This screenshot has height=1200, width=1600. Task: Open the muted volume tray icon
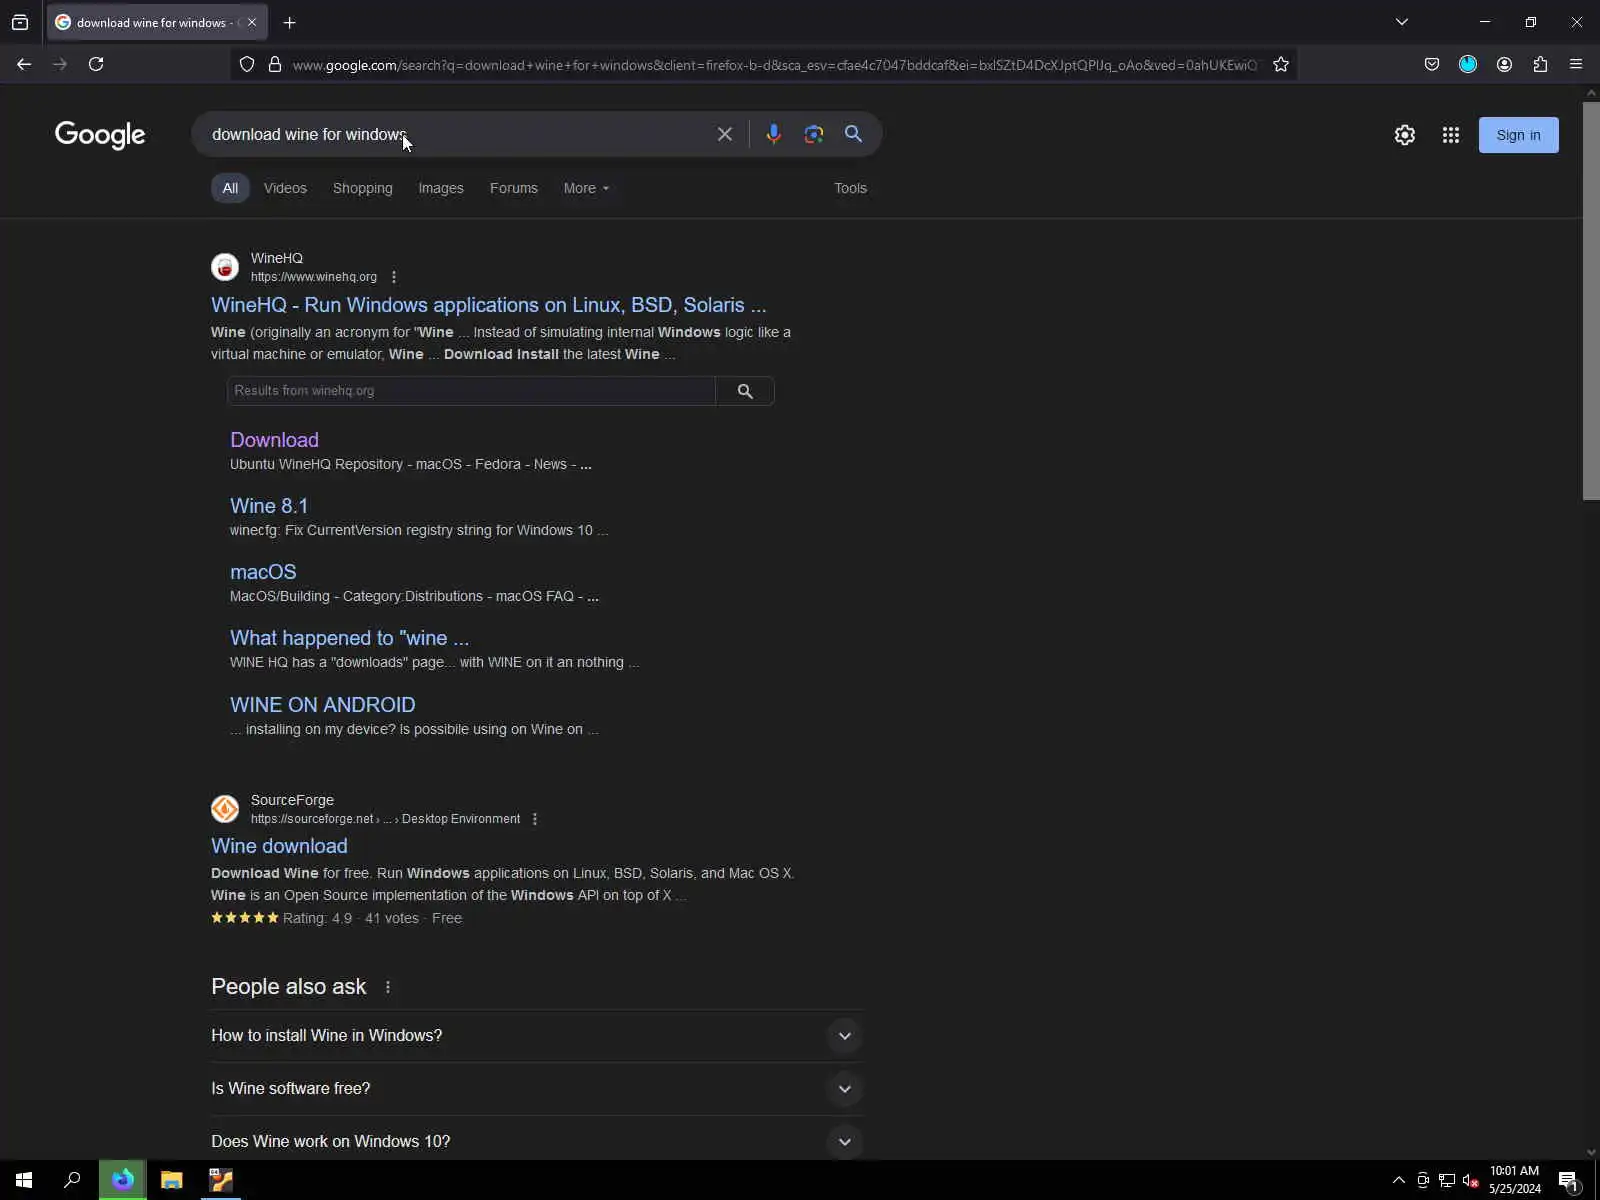tap(1471, 1181)
